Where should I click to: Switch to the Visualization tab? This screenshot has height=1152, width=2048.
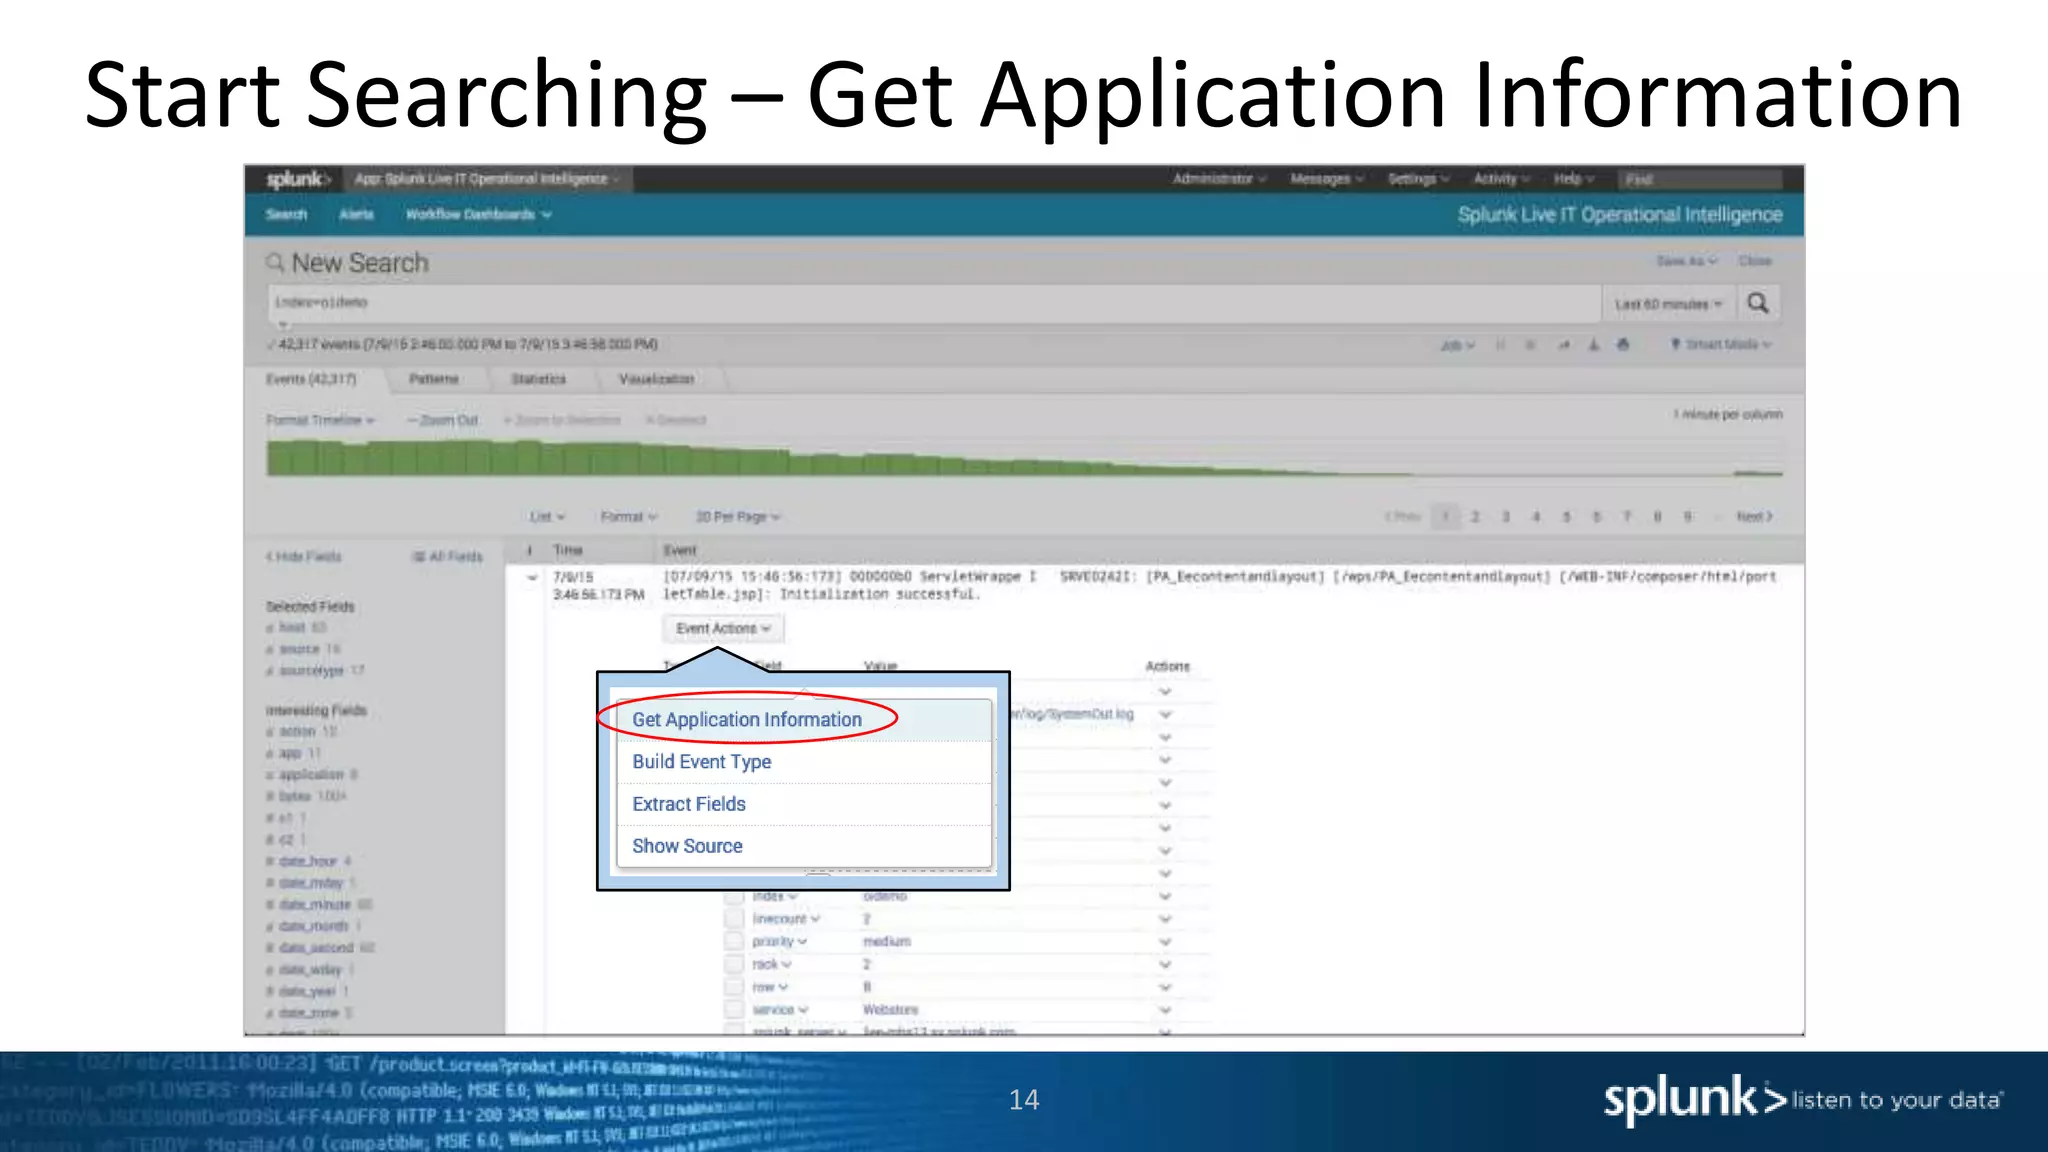coord(656,379)
